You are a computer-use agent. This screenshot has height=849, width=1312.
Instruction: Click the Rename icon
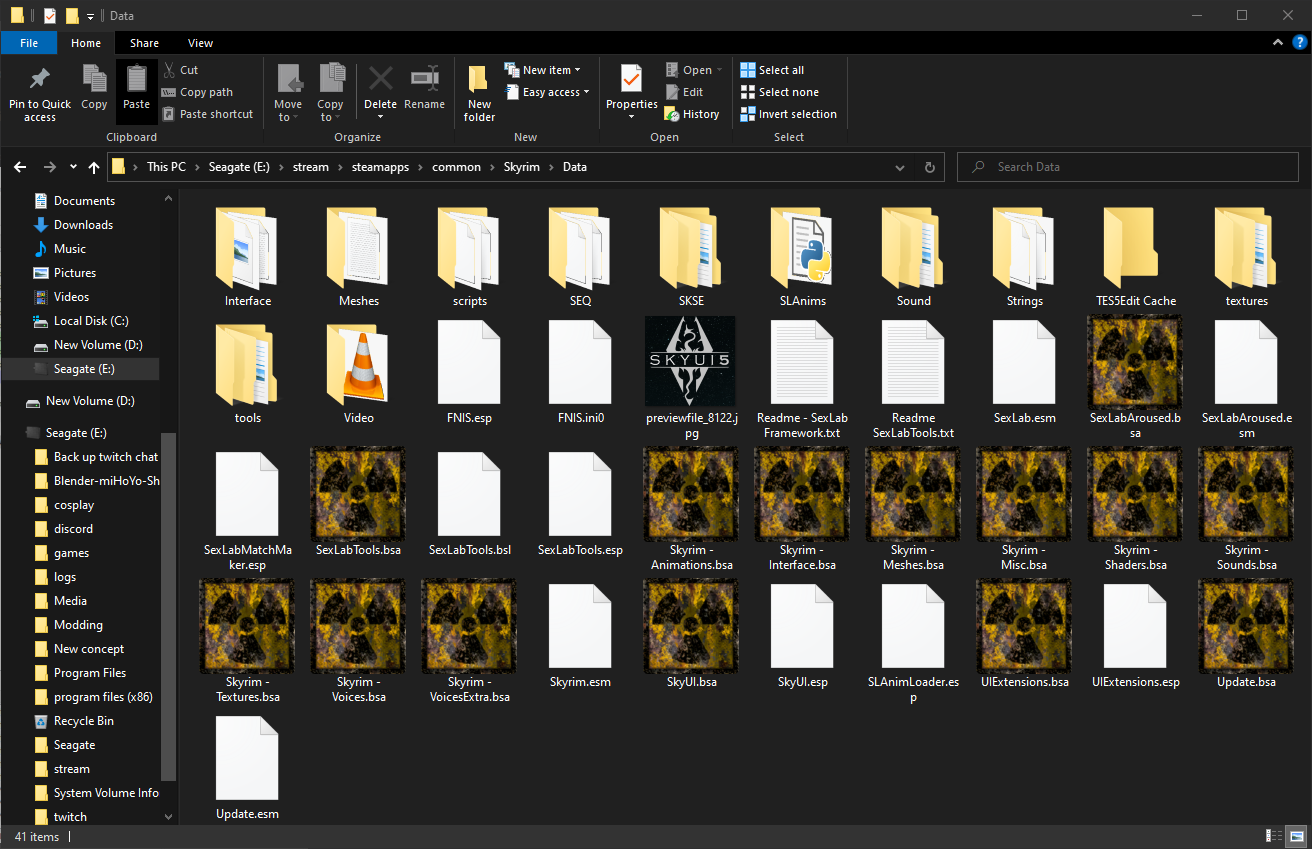pos(424,78)
